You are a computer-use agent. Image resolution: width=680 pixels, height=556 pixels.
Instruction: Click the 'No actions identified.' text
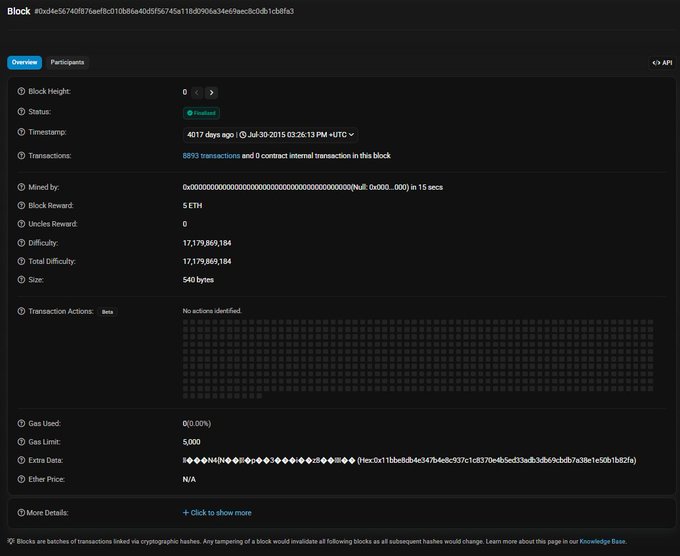[x=212, y=311]
